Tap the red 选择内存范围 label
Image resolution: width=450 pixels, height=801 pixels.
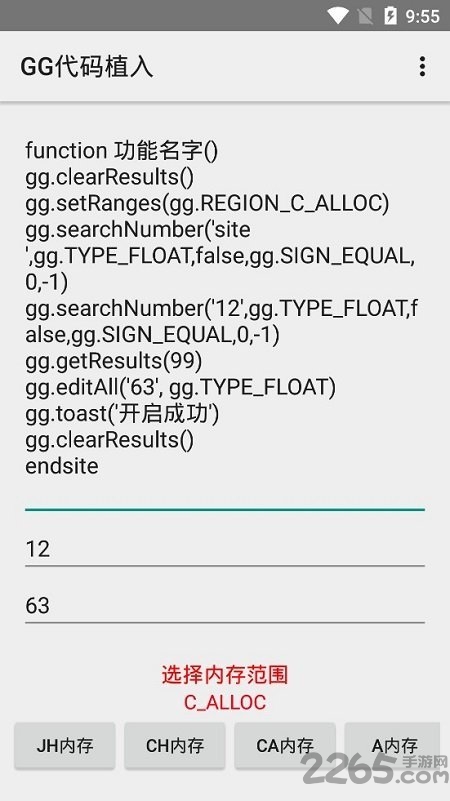(225, 675)
